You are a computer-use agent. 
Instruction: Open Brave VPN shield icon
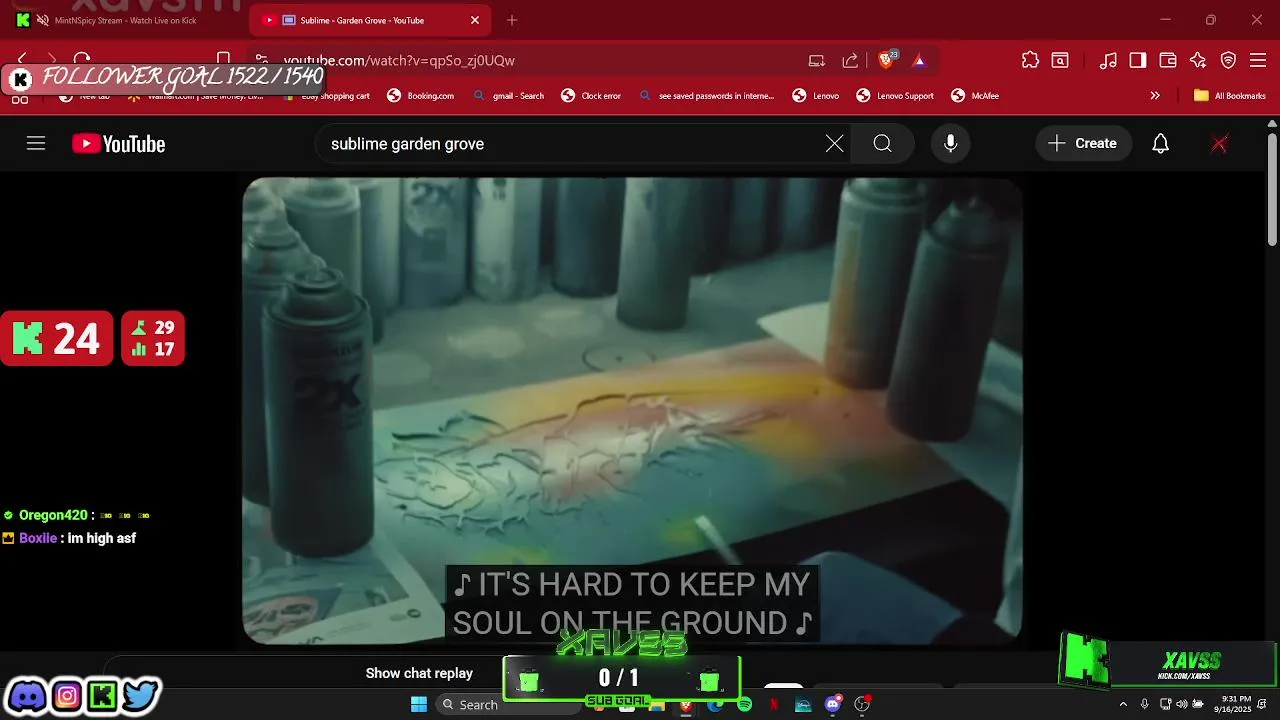[x=1228, y=60]
